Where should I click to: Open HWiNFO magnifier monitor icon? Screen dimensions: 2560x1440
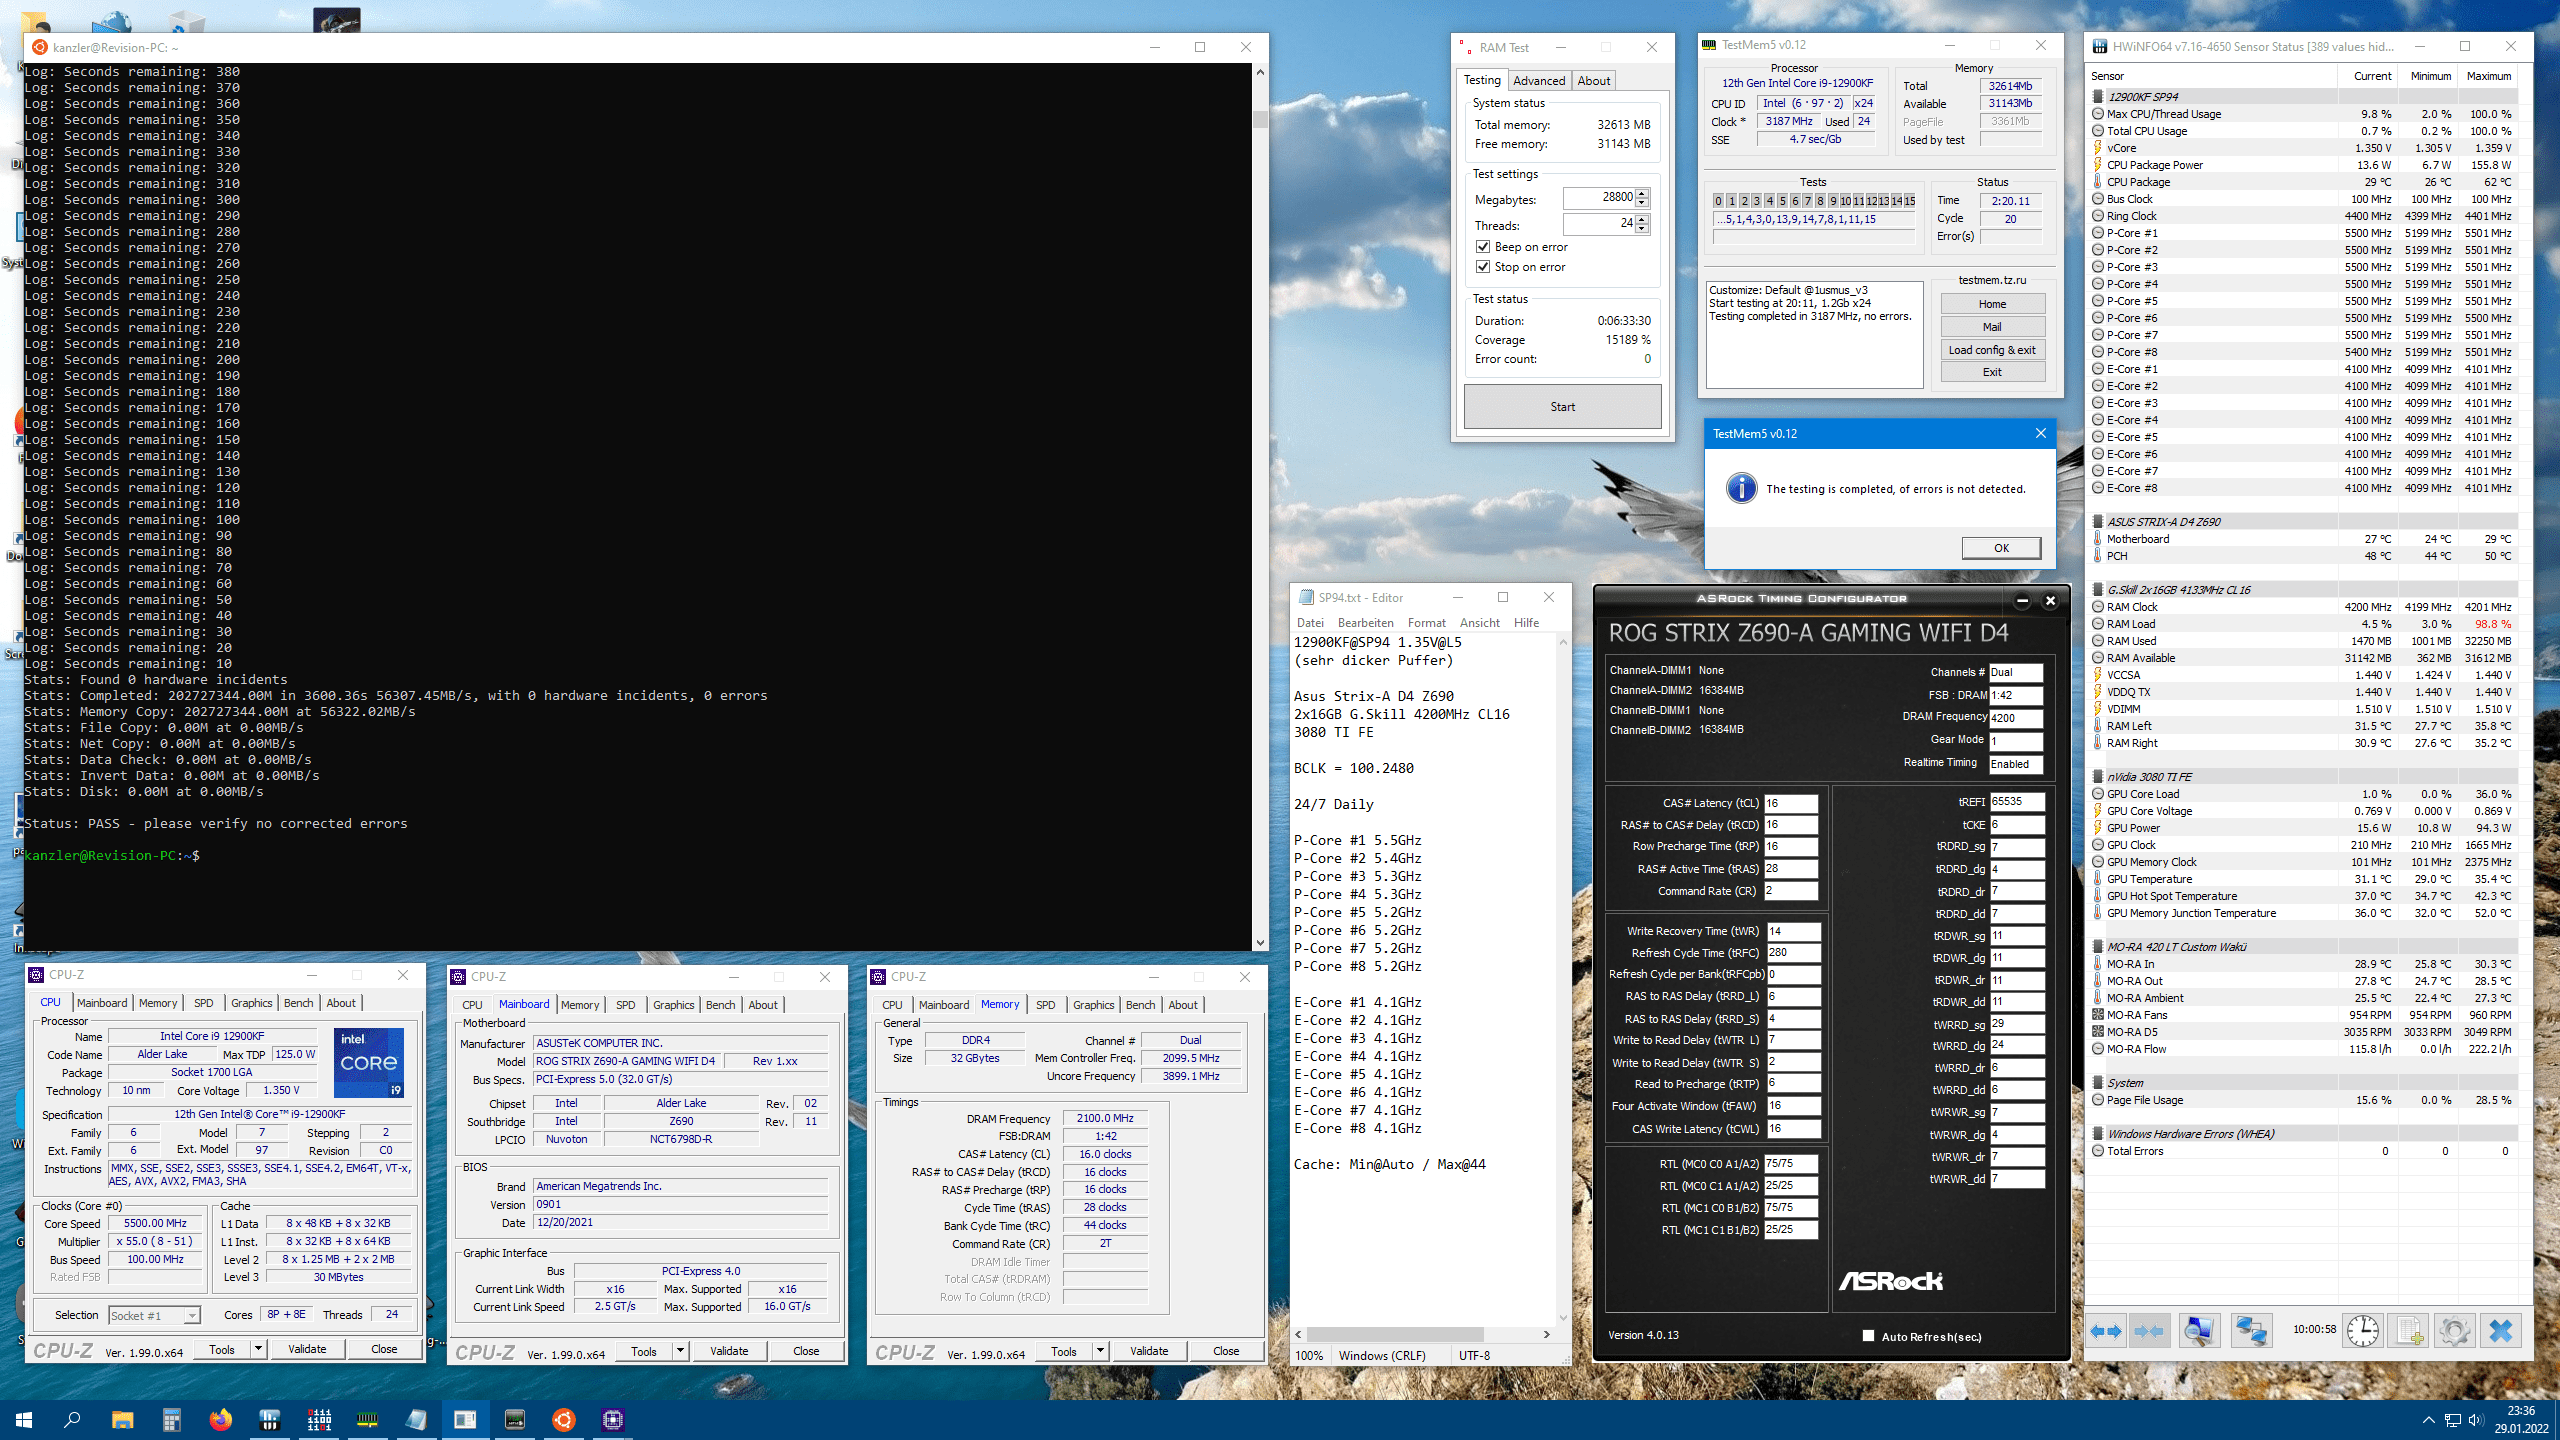2199,1331
